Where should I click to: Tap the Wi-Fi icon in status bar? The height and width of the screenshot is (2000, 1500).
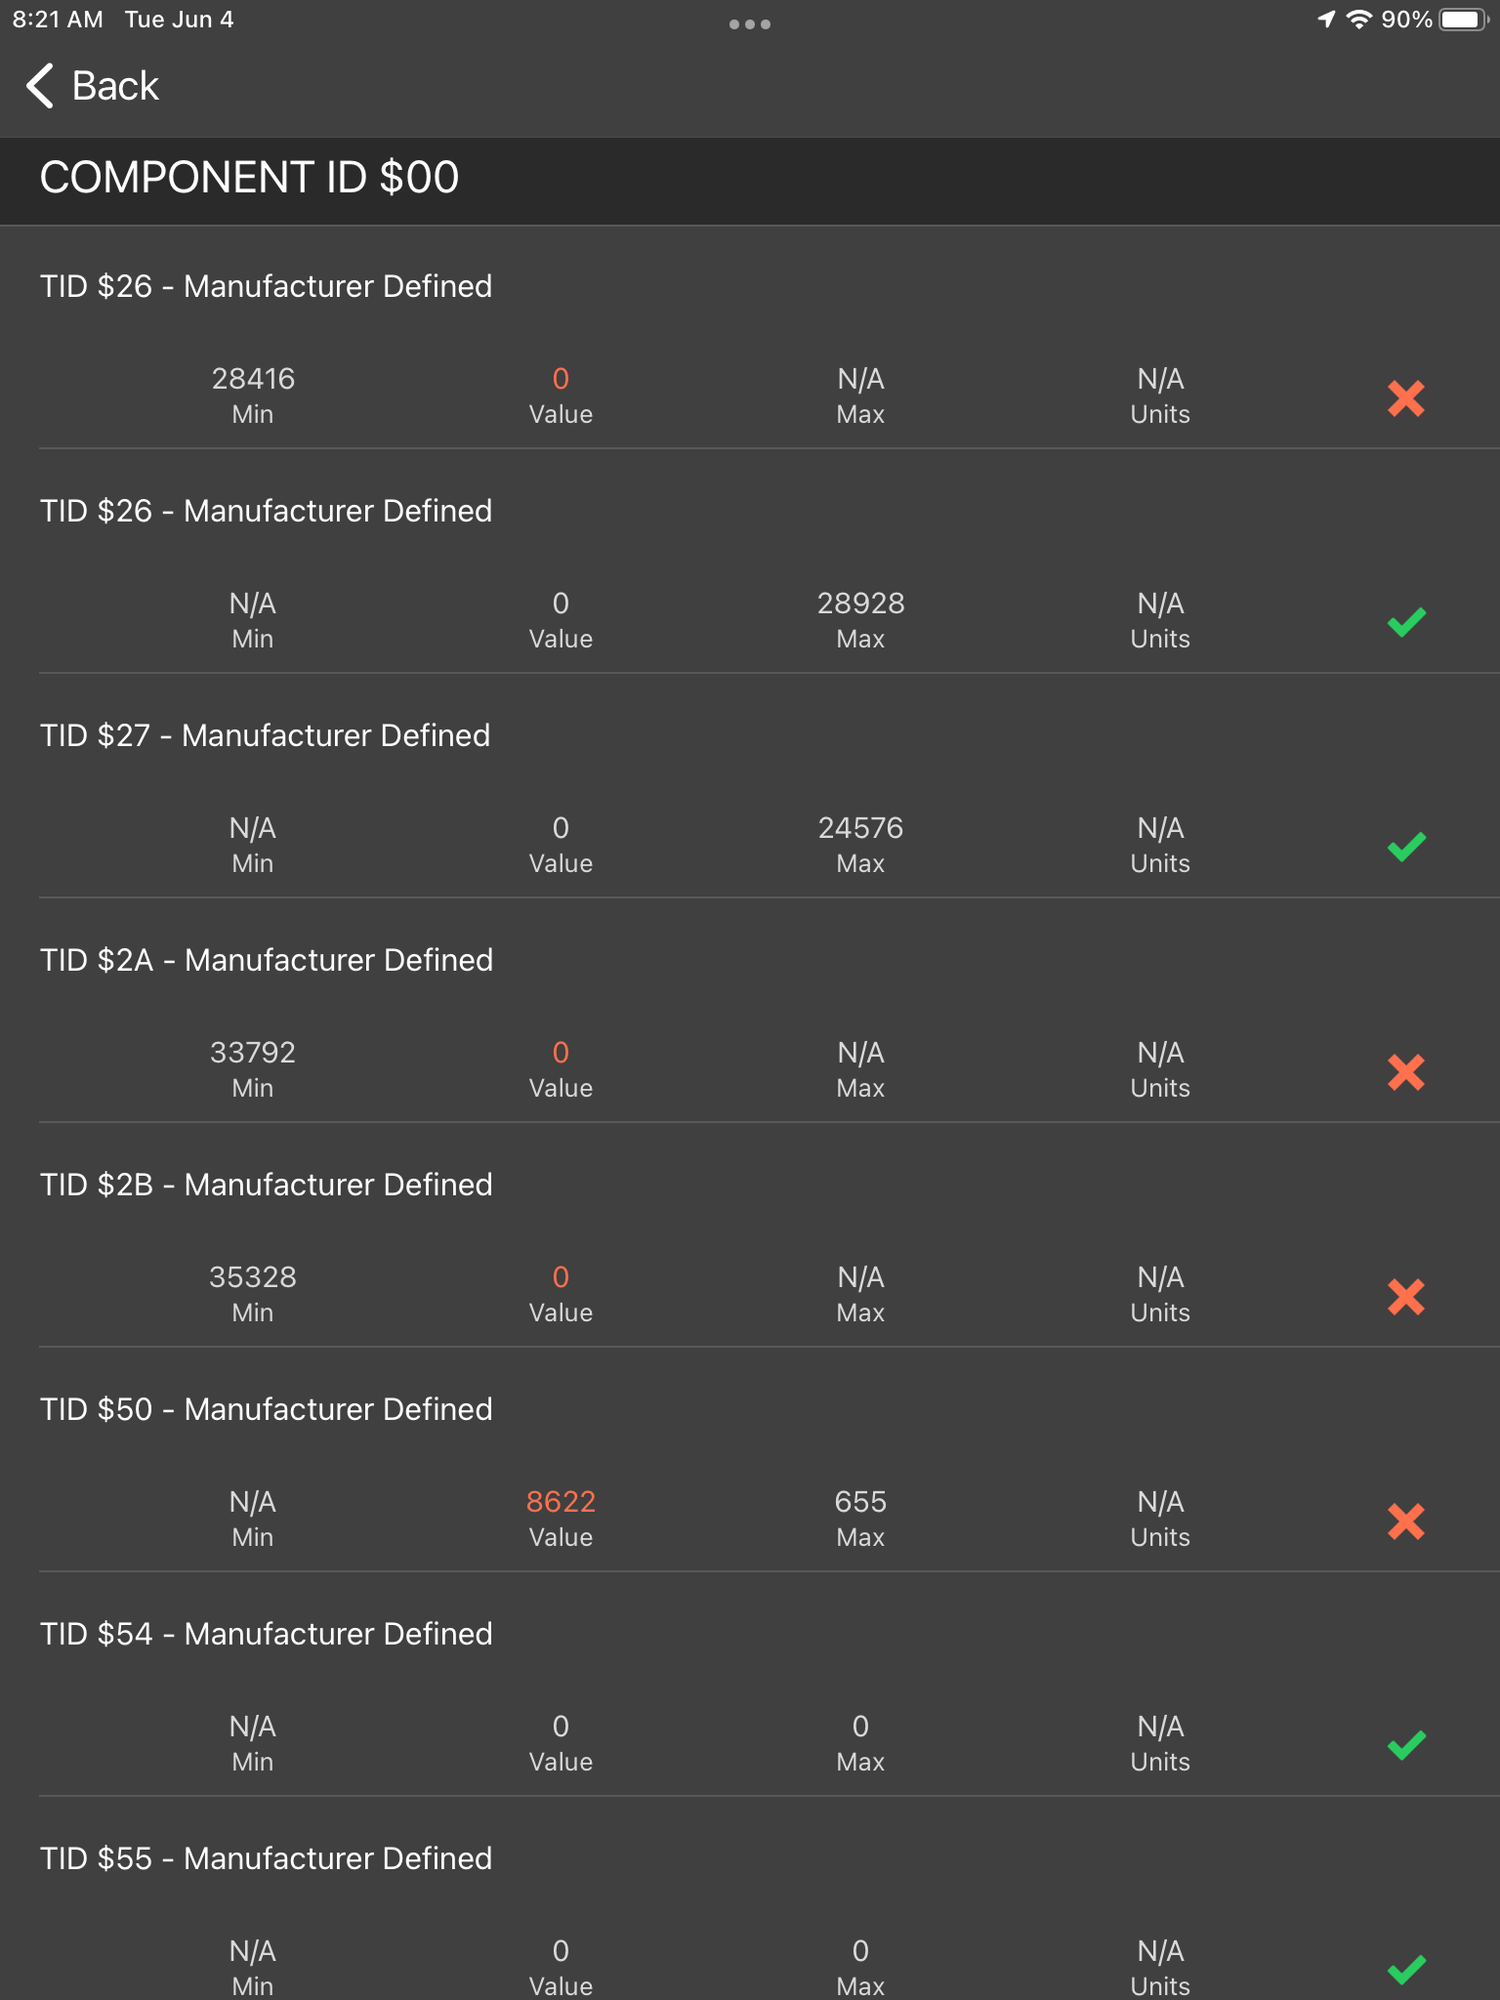click(x=1359, y=20)
